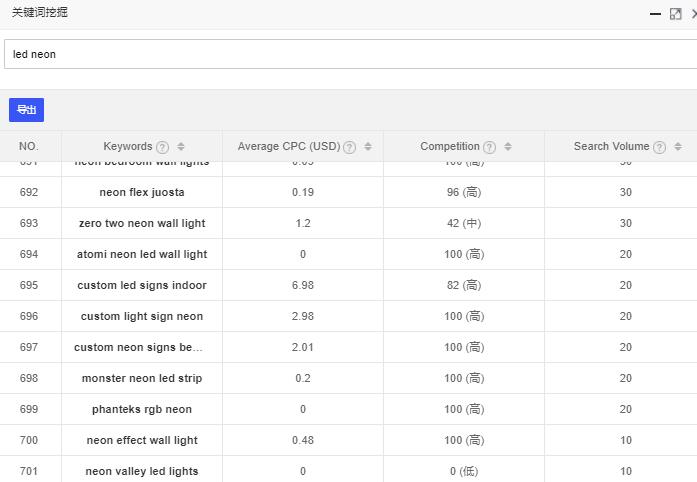The width and height of the screenshot is (697, 482).
Task: Click the 'monster neon led strip' row
Action: click(x=142, y=378)
